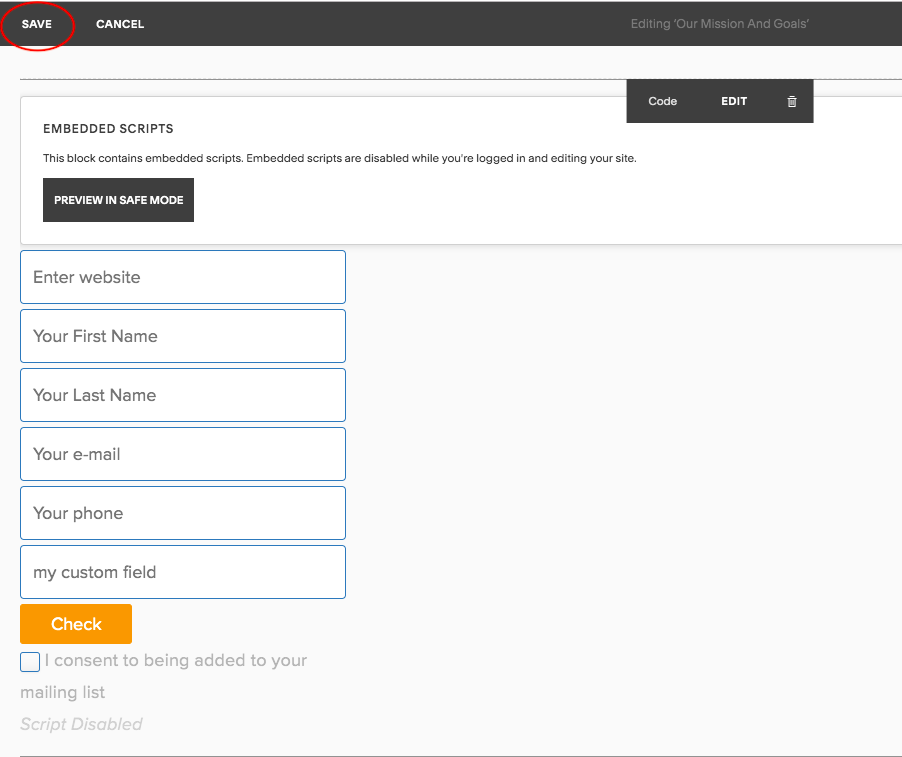Cancel editing the page
The image size is (902, 757).
(x=120, y=24)
